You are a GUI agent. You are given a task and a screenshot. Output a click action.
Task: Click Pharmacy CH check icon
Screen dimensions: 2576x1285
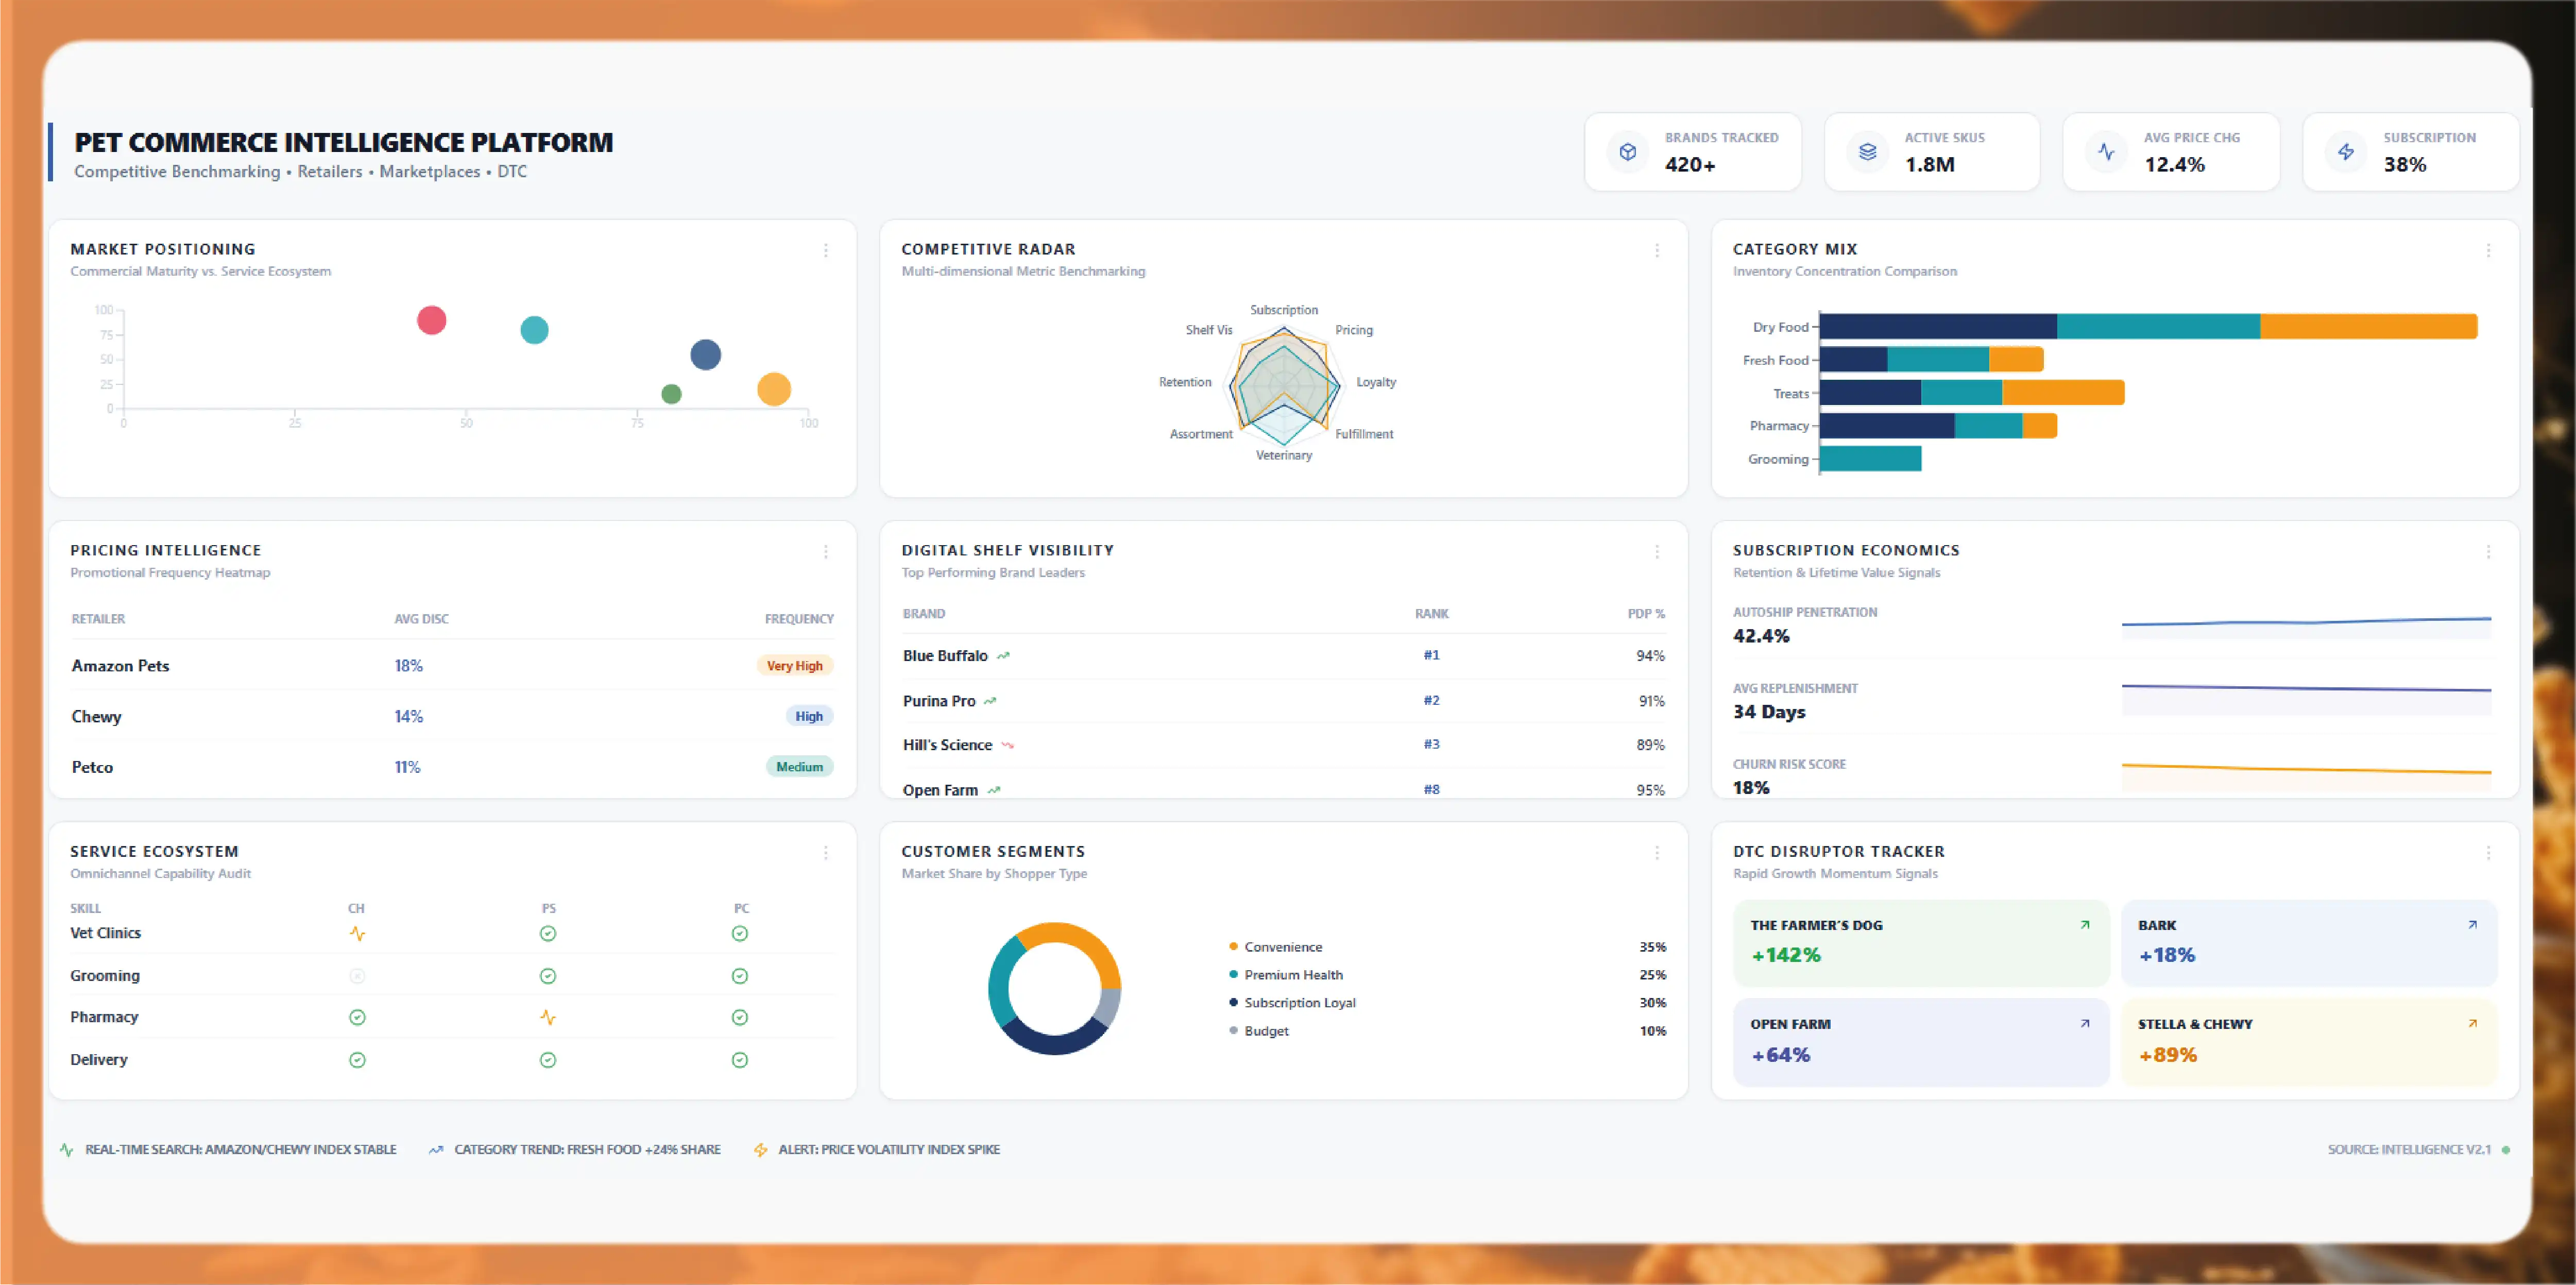click(x=357, y=1017)
